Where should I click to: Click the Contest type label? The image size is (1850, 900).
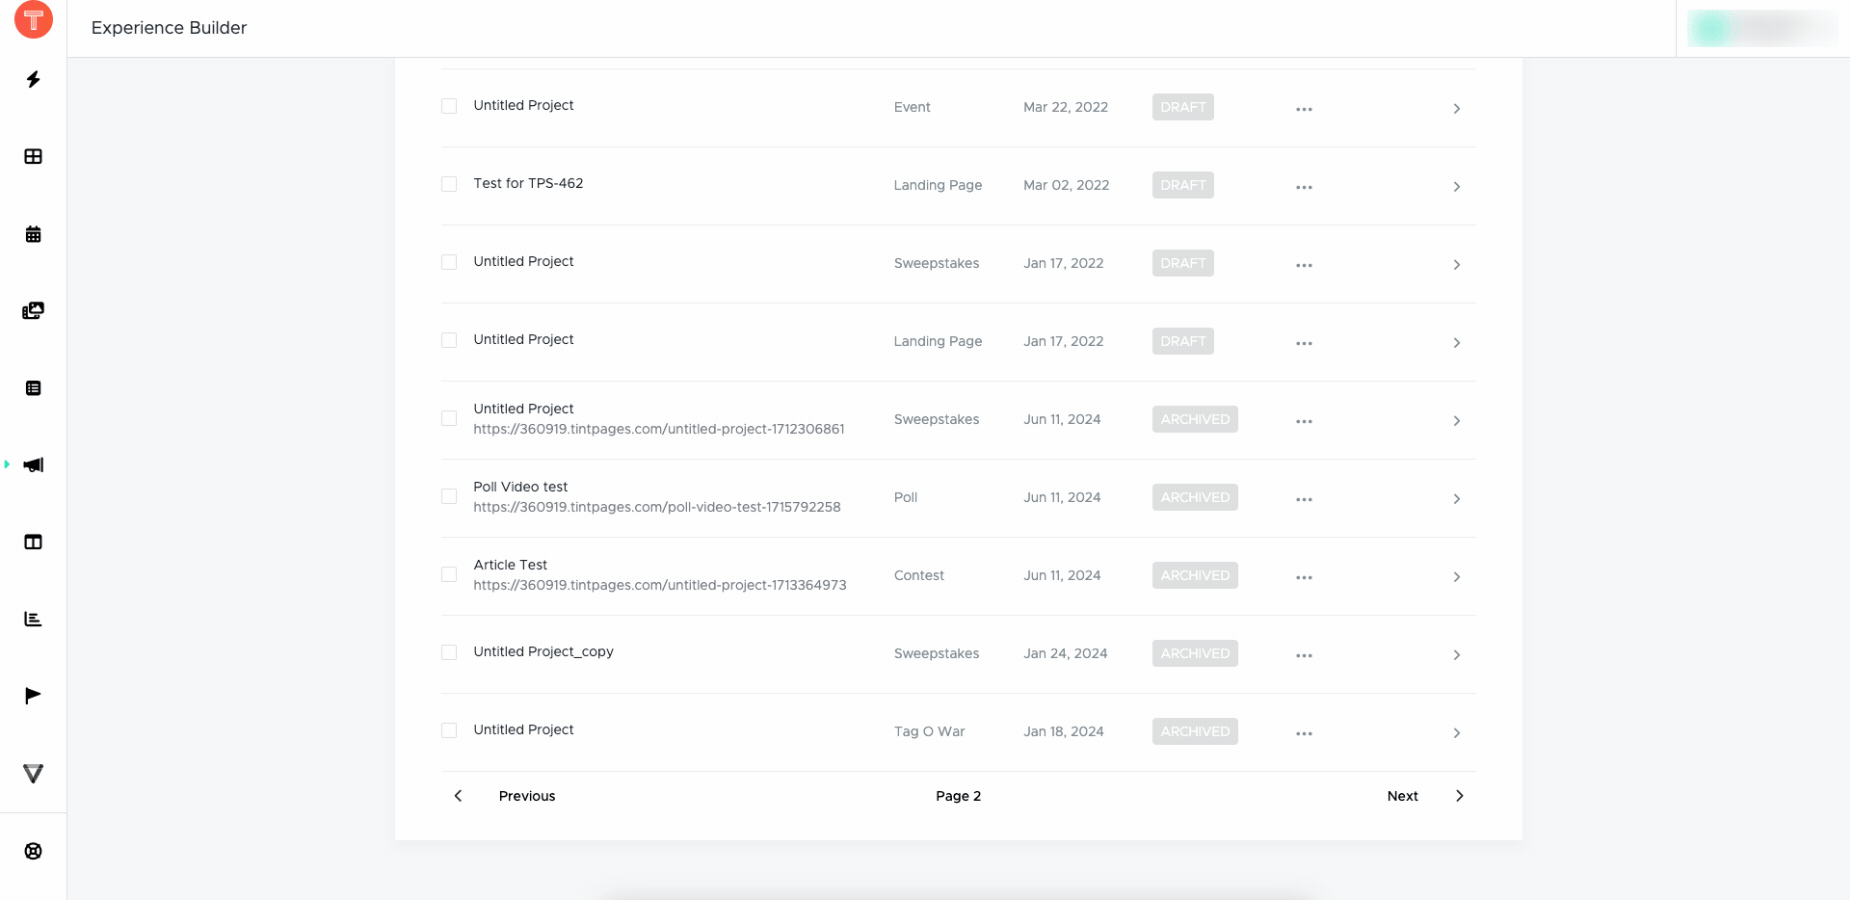(919, 575)
